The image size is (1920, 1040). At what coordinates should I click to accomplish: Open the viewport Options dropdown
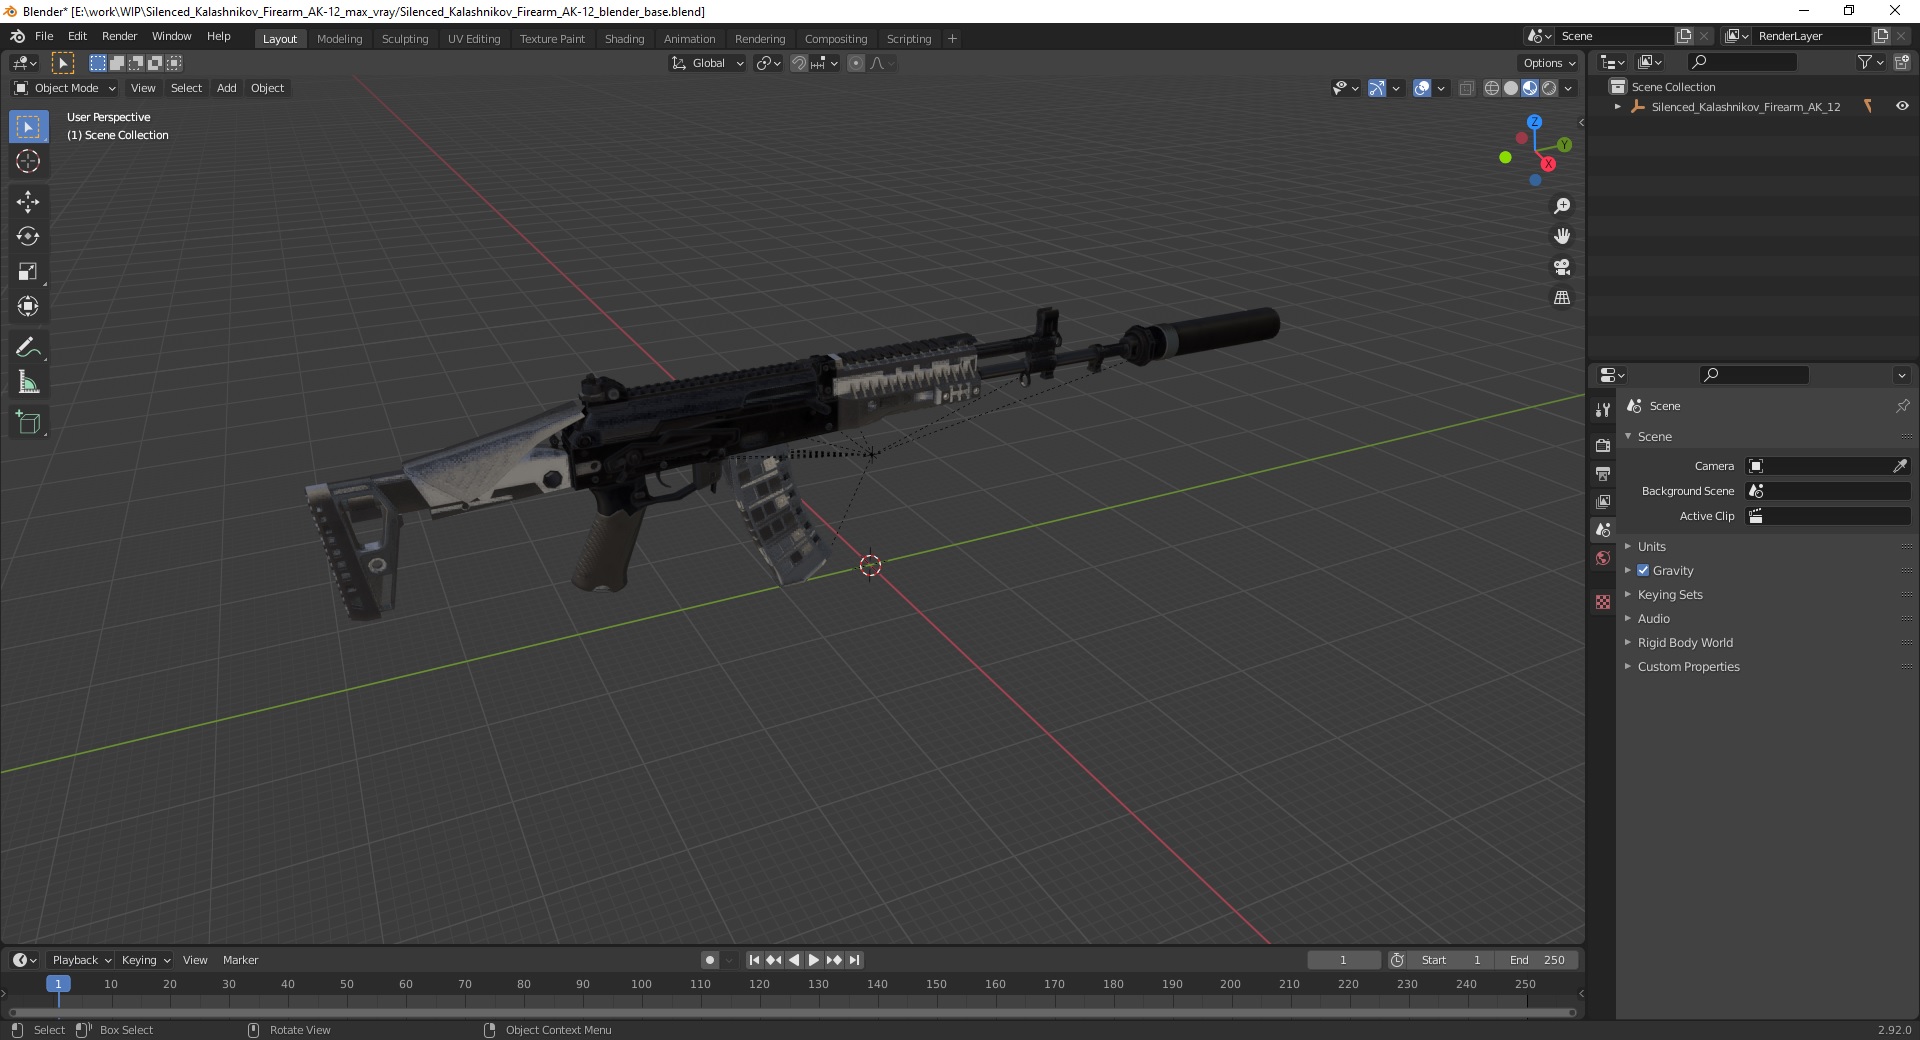[x=1549, y=63]
